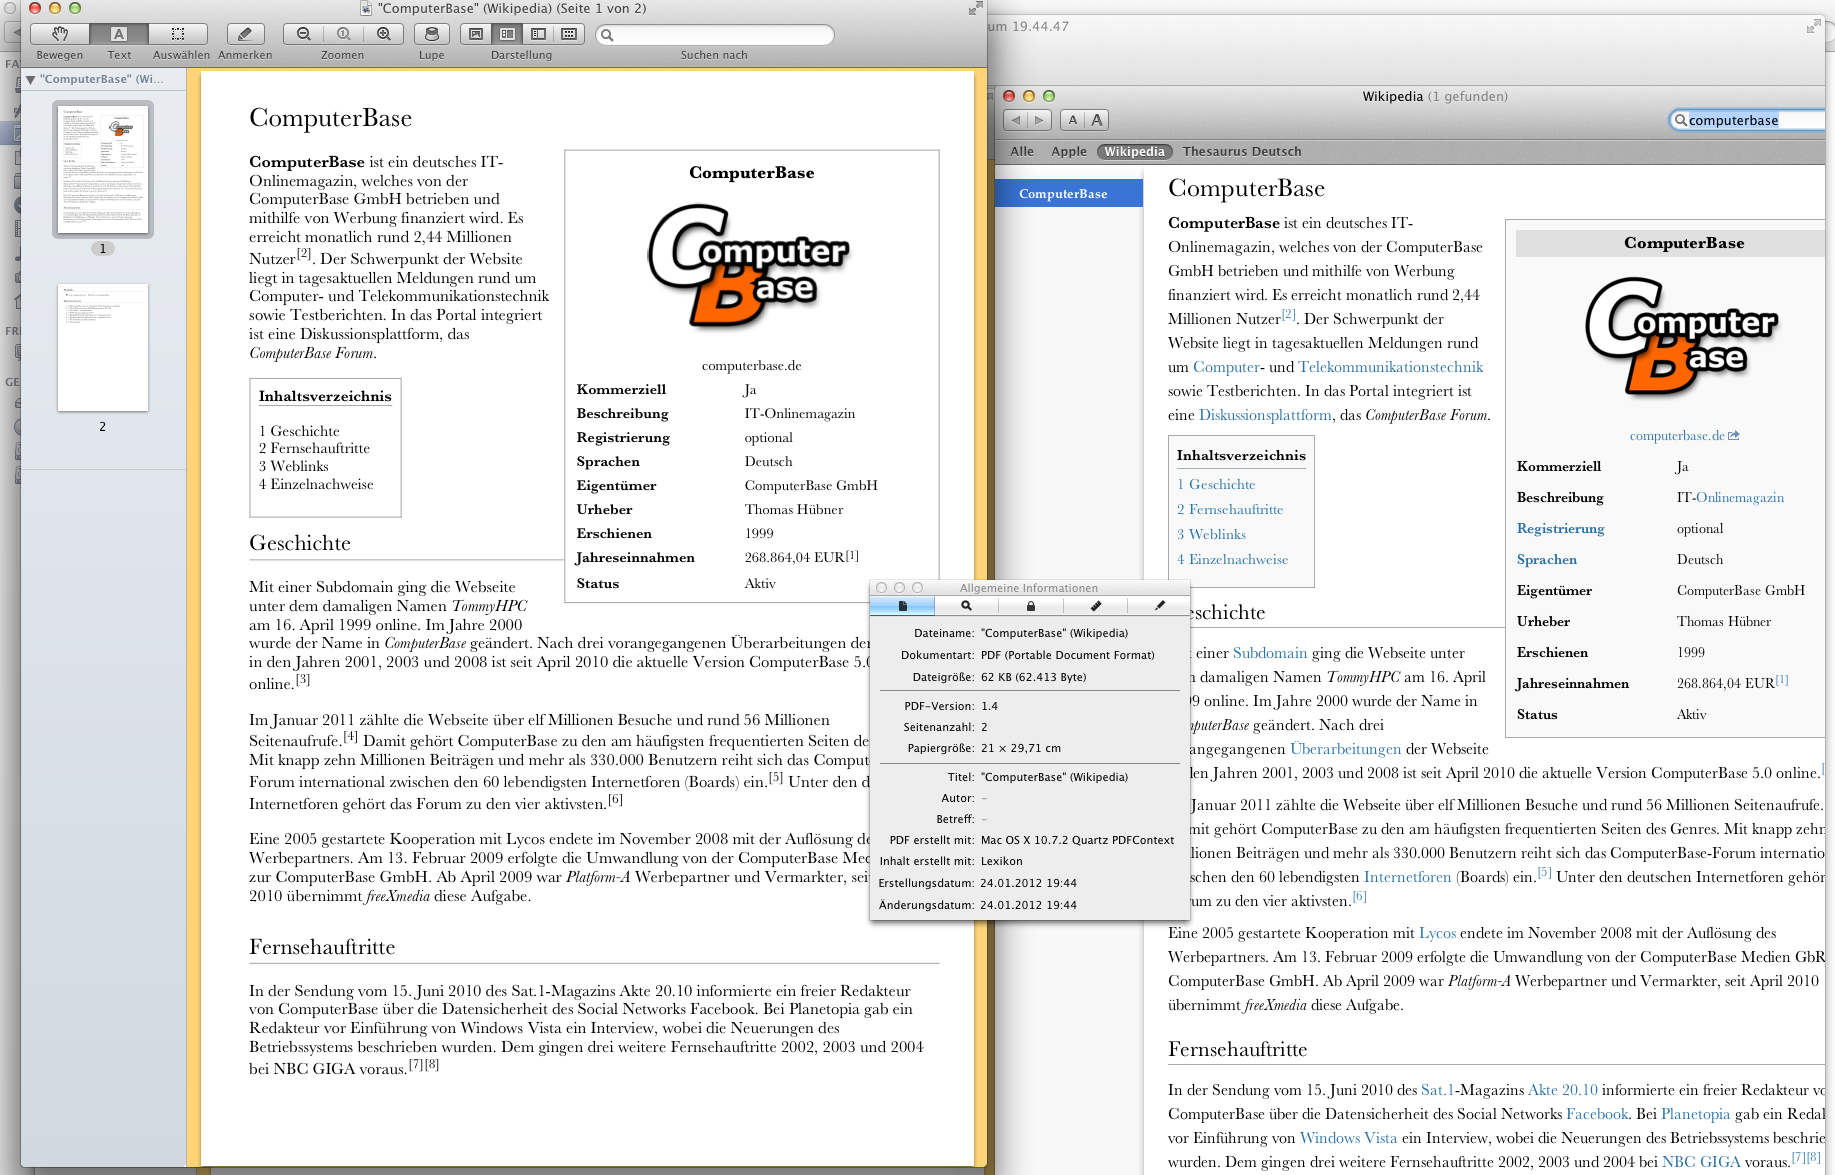Collapse the "ComputerBase" sidebar document group
The height and width of the screenshot is (1175, 1835).
tap(31, 79)
